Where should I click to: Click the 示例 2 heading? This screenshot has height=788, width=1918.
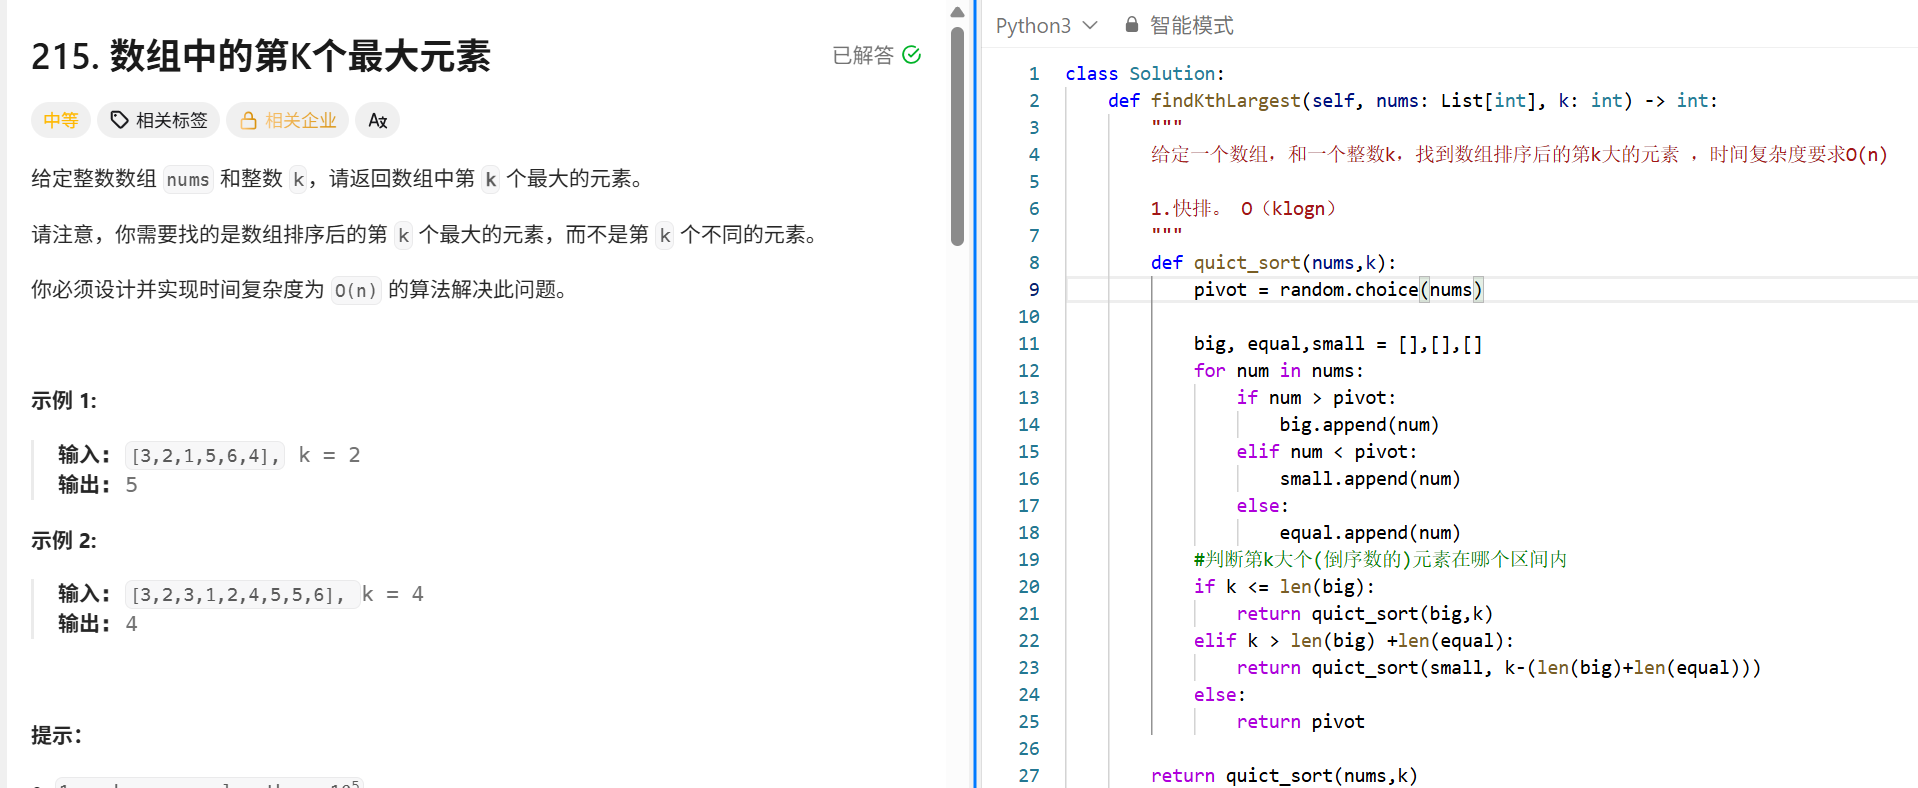coord(64,541)
